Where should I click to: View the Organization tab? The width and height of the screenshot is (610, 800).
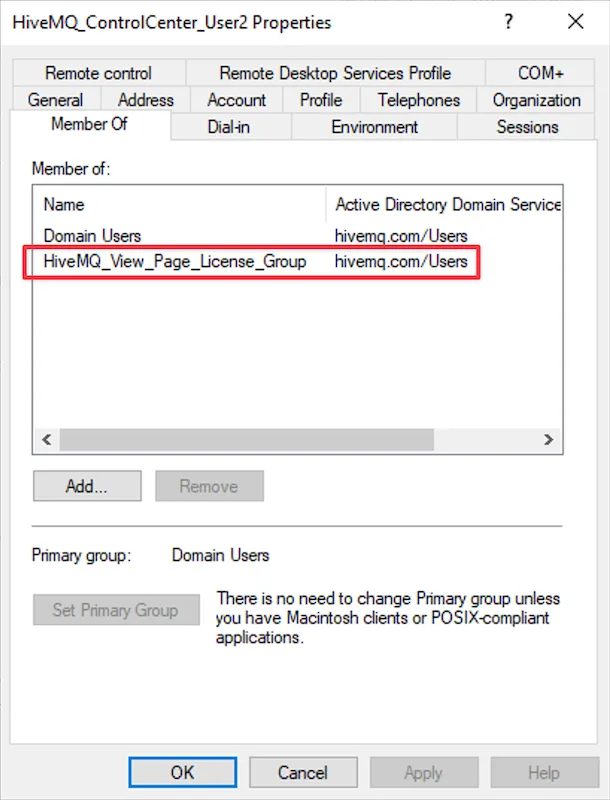point(536,99)
